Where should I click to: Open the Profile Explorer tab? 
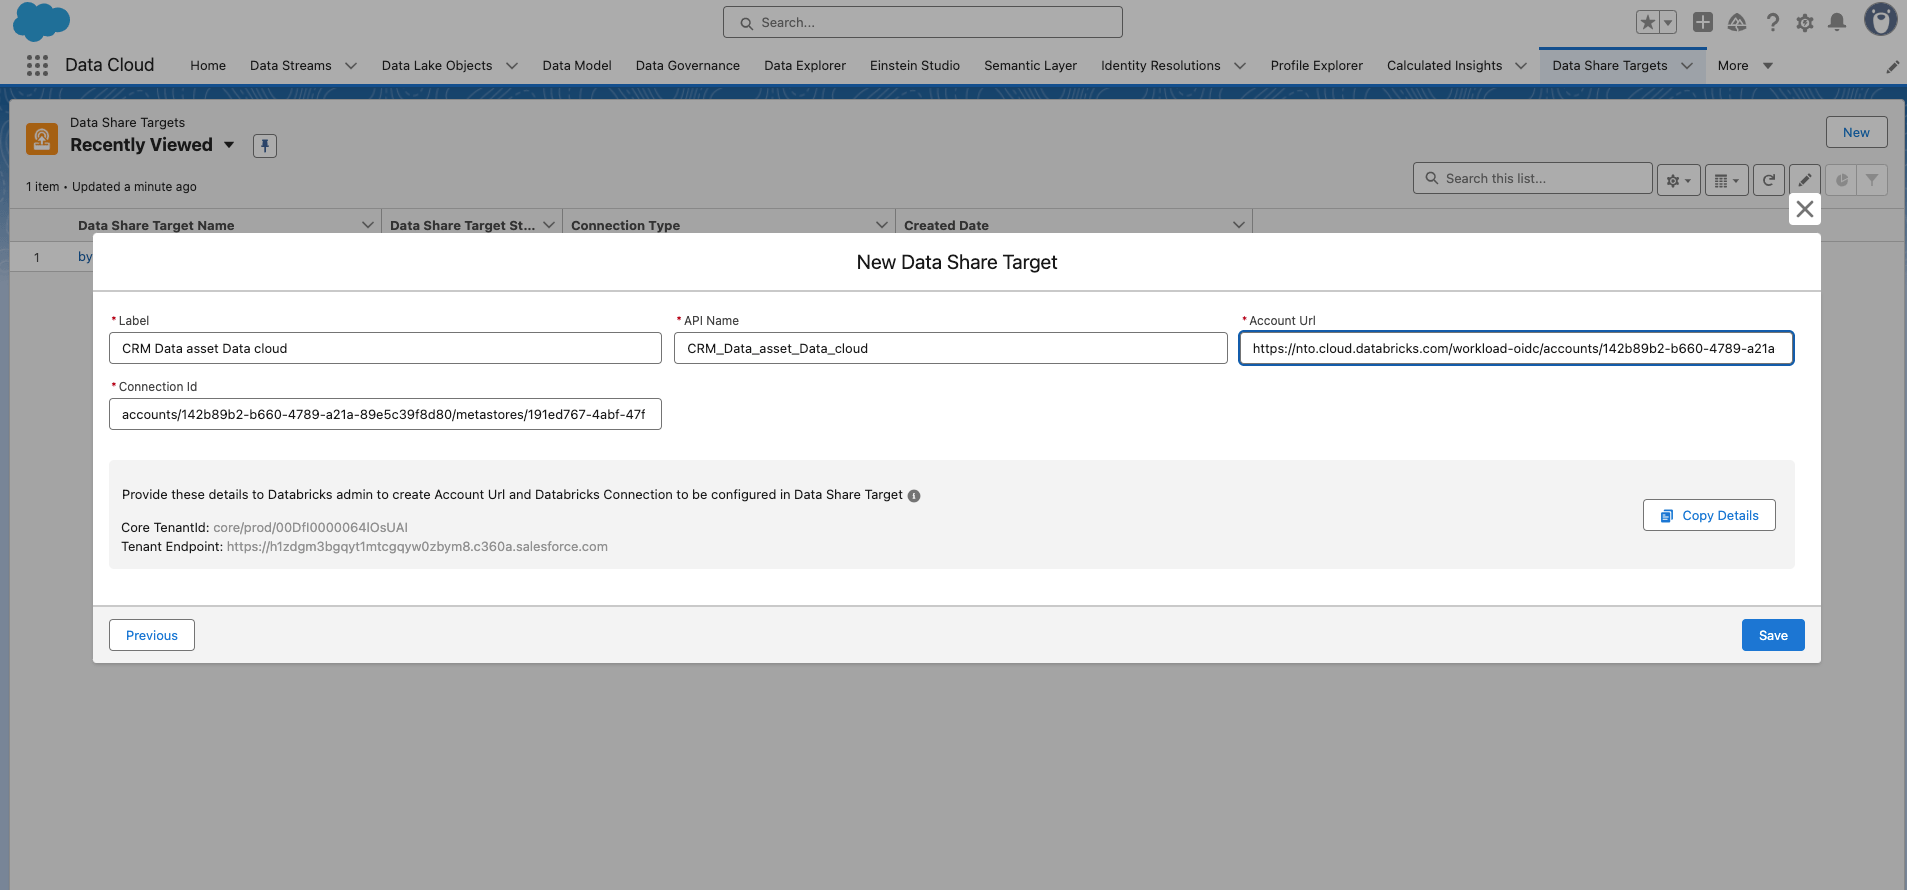[x=1316, y=66]
